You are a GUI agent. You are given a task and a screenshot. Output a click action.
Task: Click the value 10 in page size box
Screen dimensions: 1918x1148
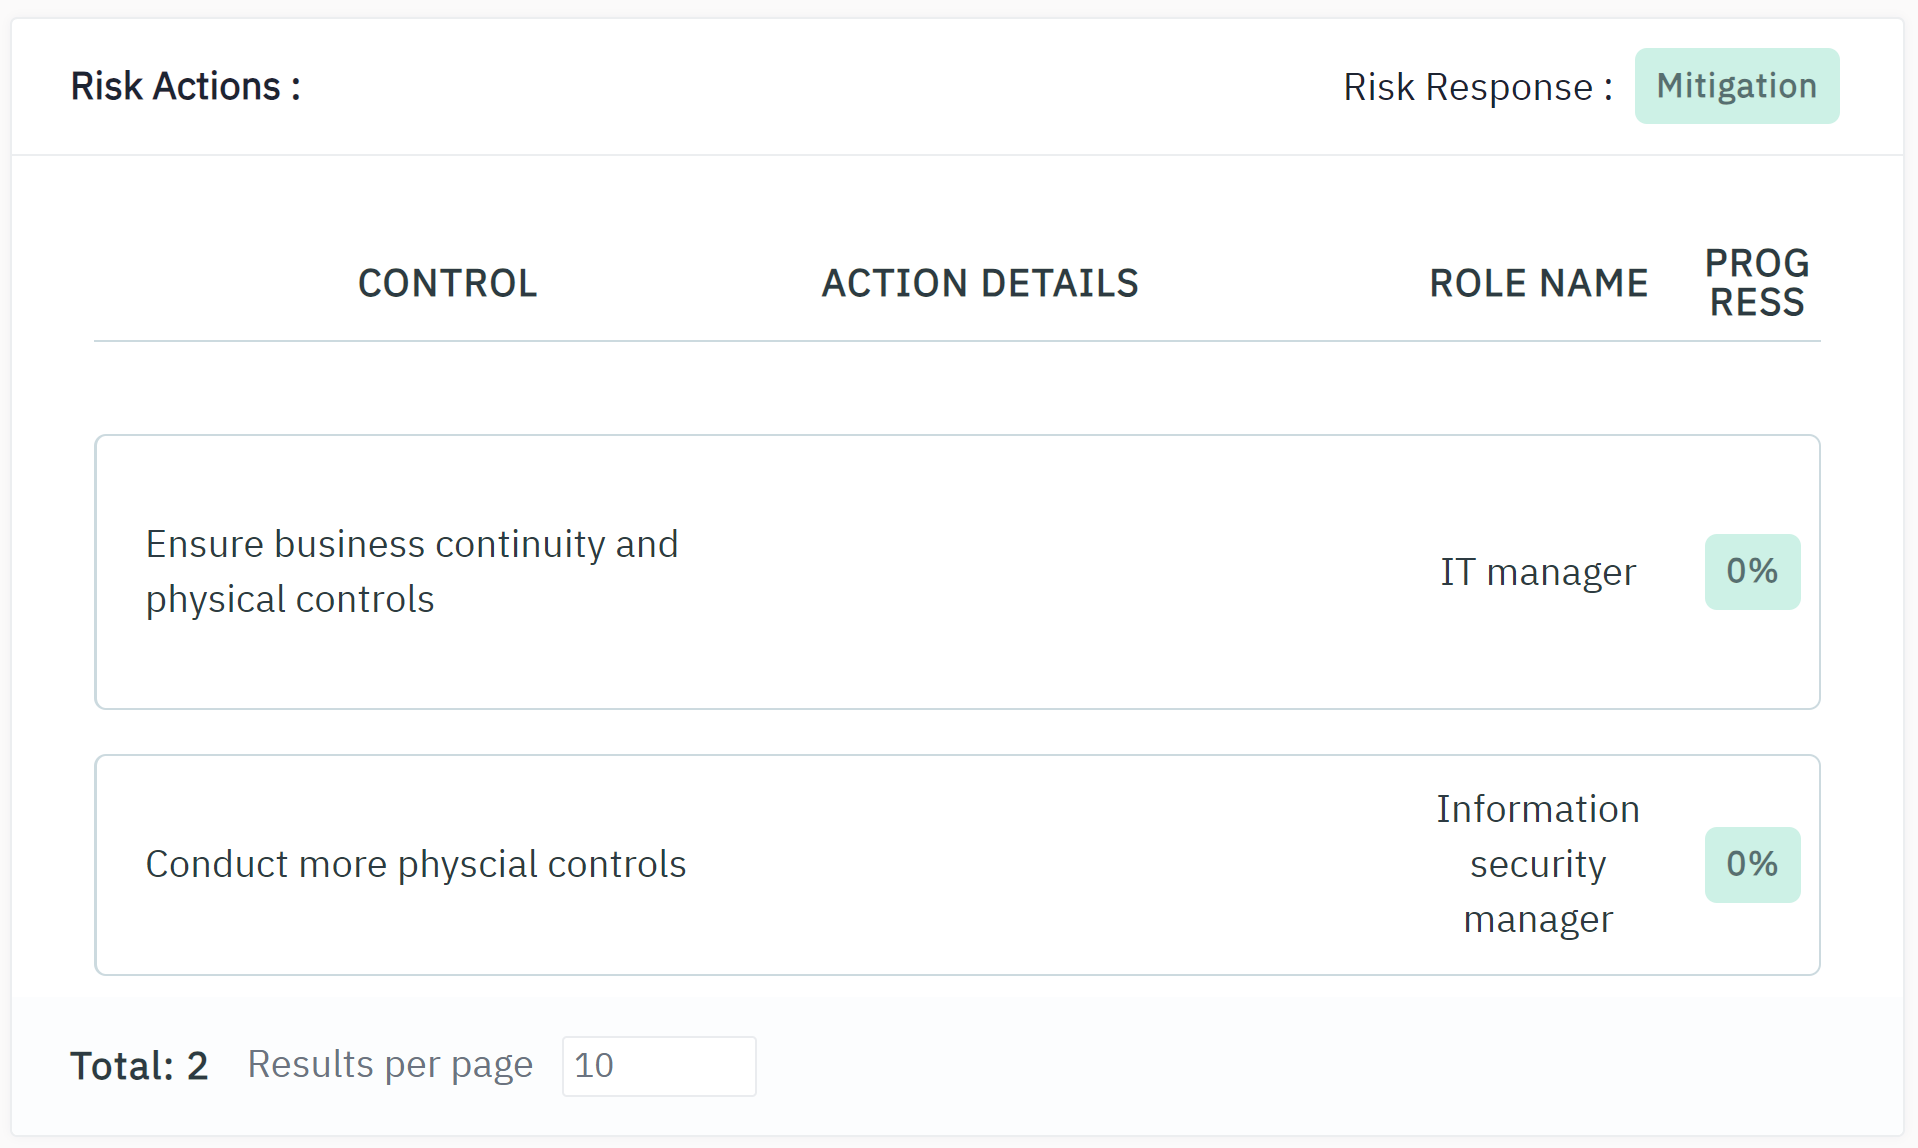[593, 1065]
